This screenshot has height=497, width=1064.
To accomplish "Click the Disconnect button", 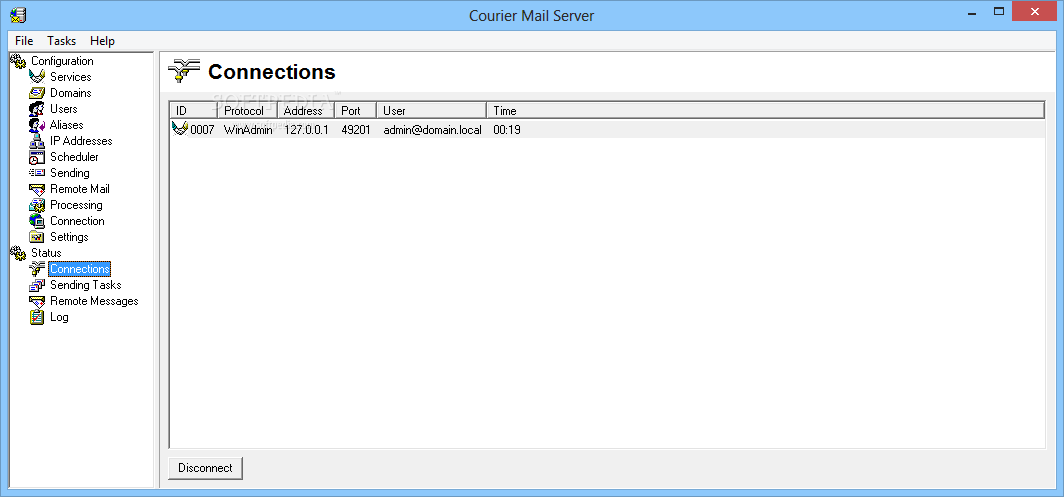I will click(205, 468).
